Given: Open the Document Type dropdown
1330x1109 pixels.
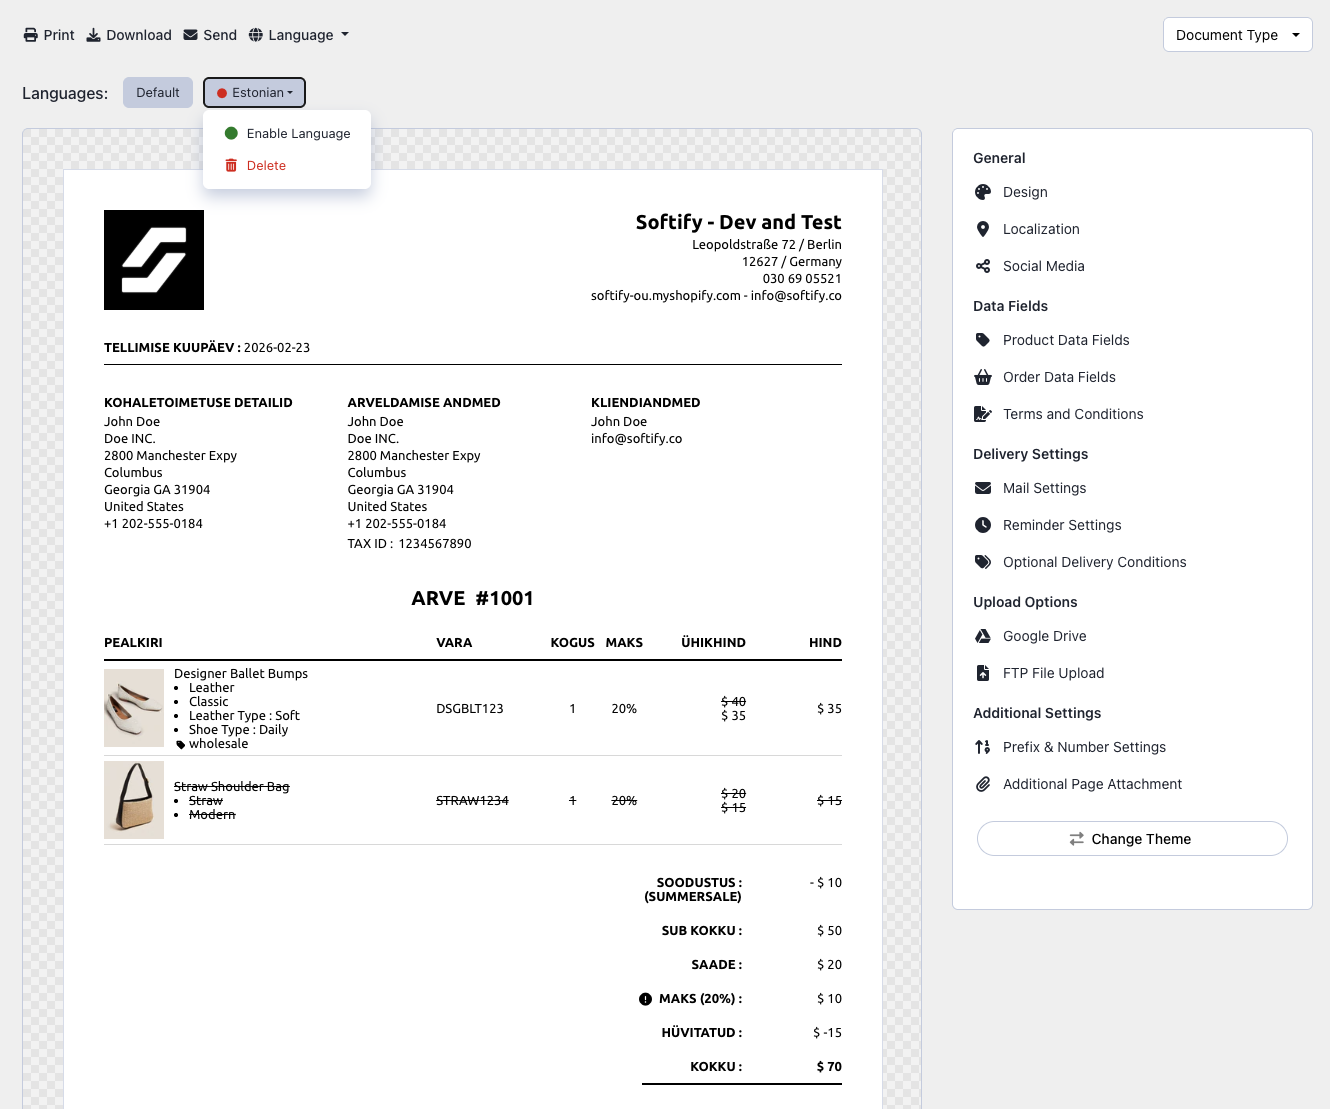Looking at the screenshot, I should click(x=1237, y=35).
